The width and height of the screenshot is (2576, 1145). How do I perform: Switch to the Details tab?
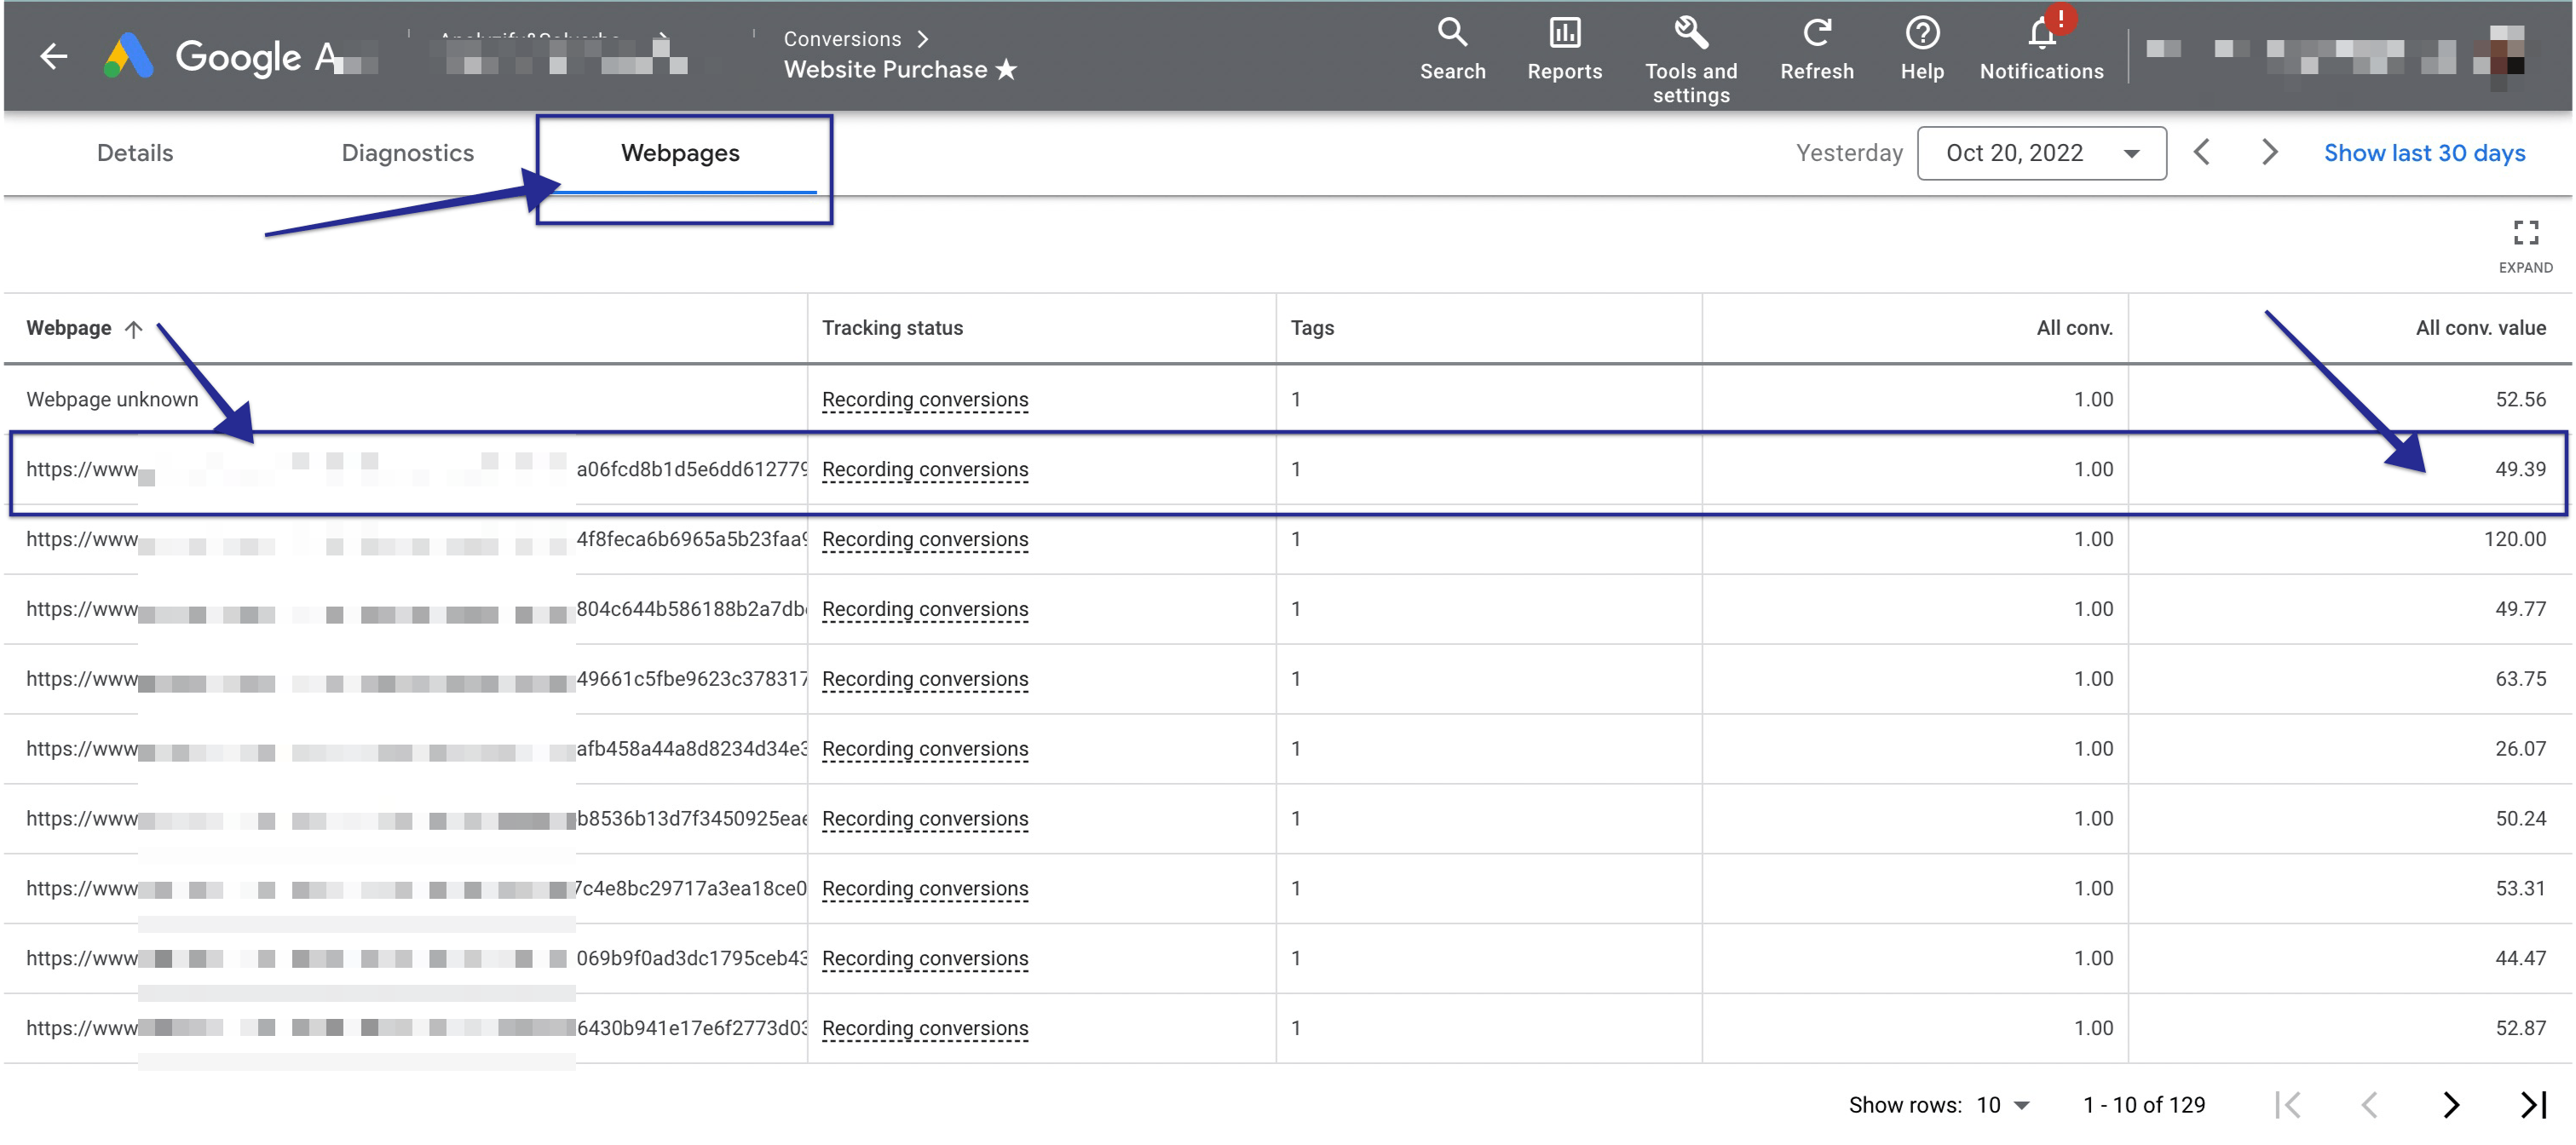[135, 153]
